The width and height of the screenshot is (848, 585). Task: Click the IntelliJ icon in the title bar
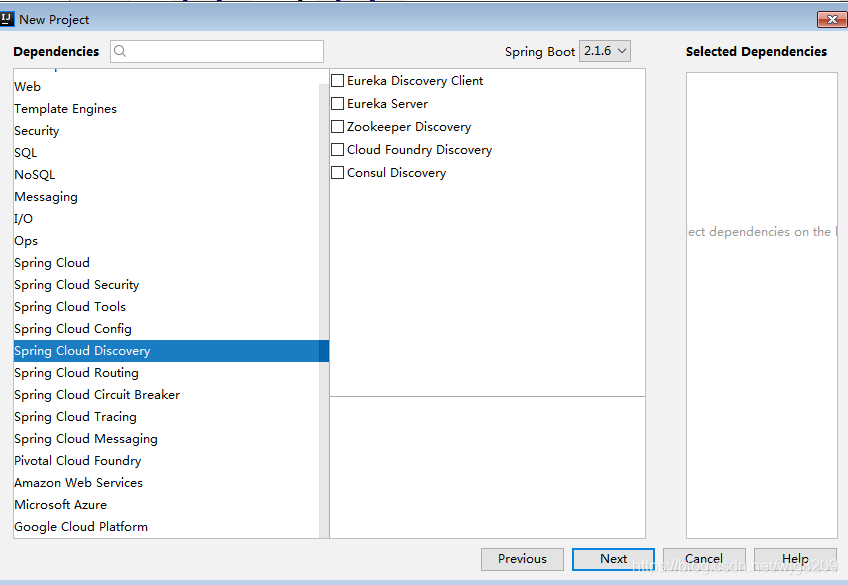6,19
